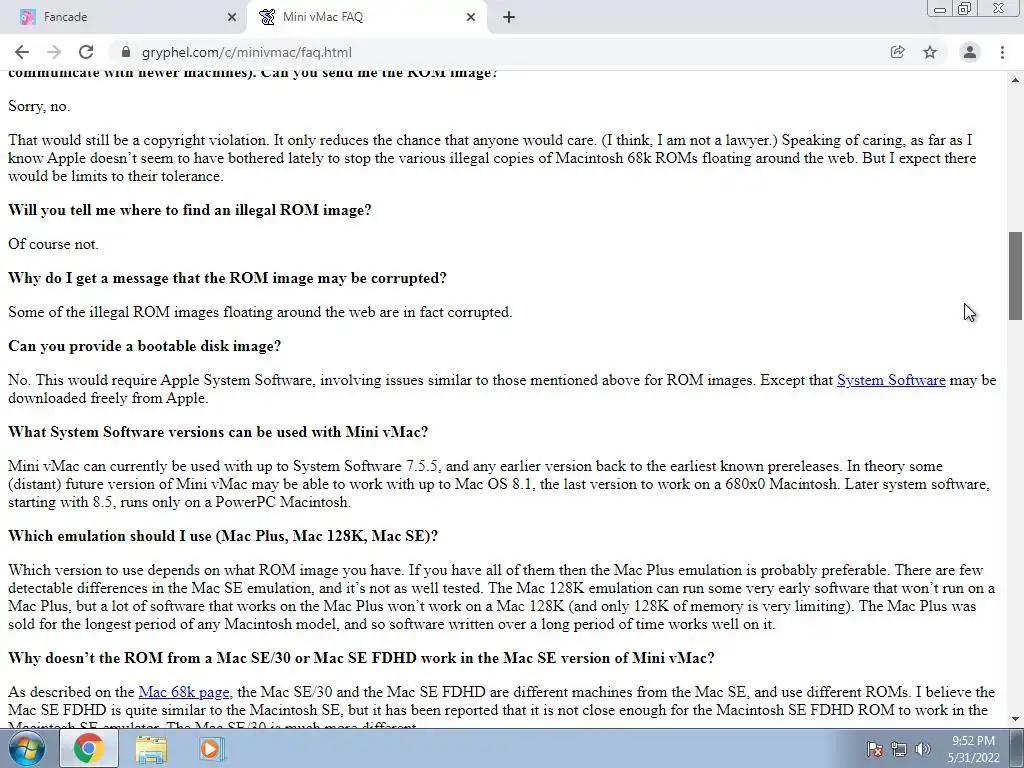Click heading 'Why do I get a message that the ROM image may be corrupted?'
The width and height of the screenshot is (1024, 768).
pyautogui.click(x=227, y=278)
